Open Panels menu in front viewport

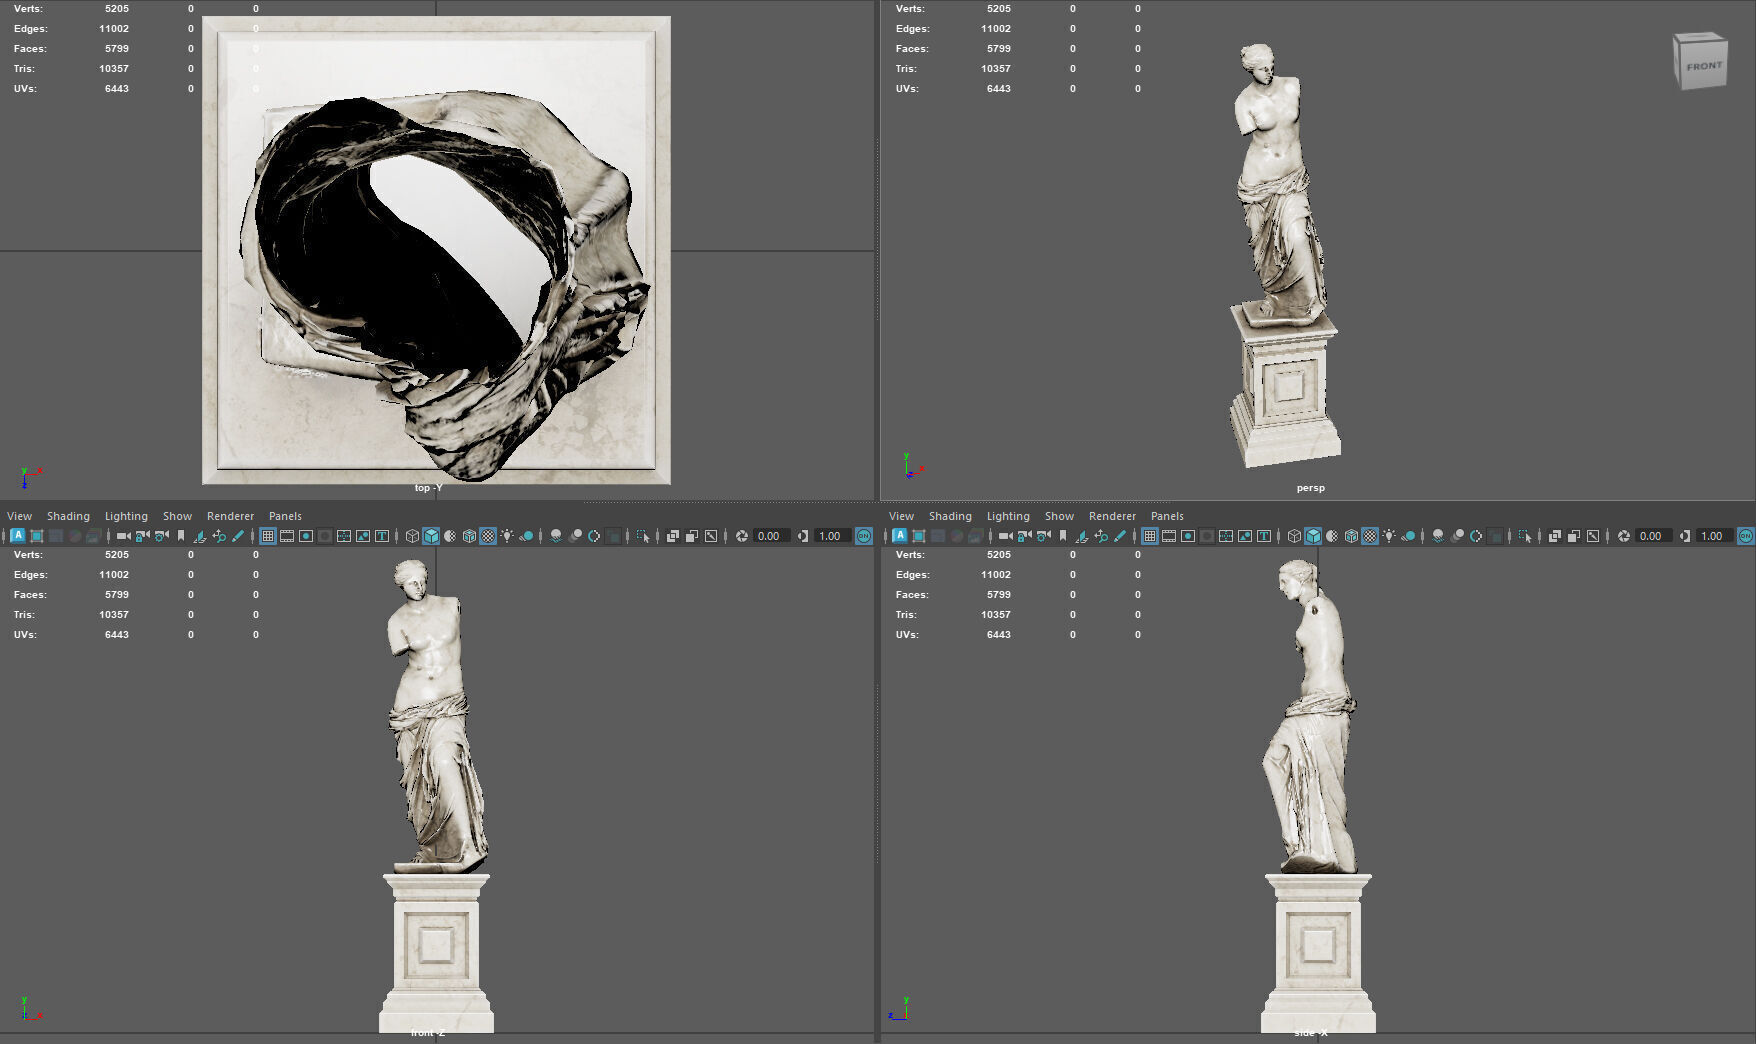click(285, 516)
